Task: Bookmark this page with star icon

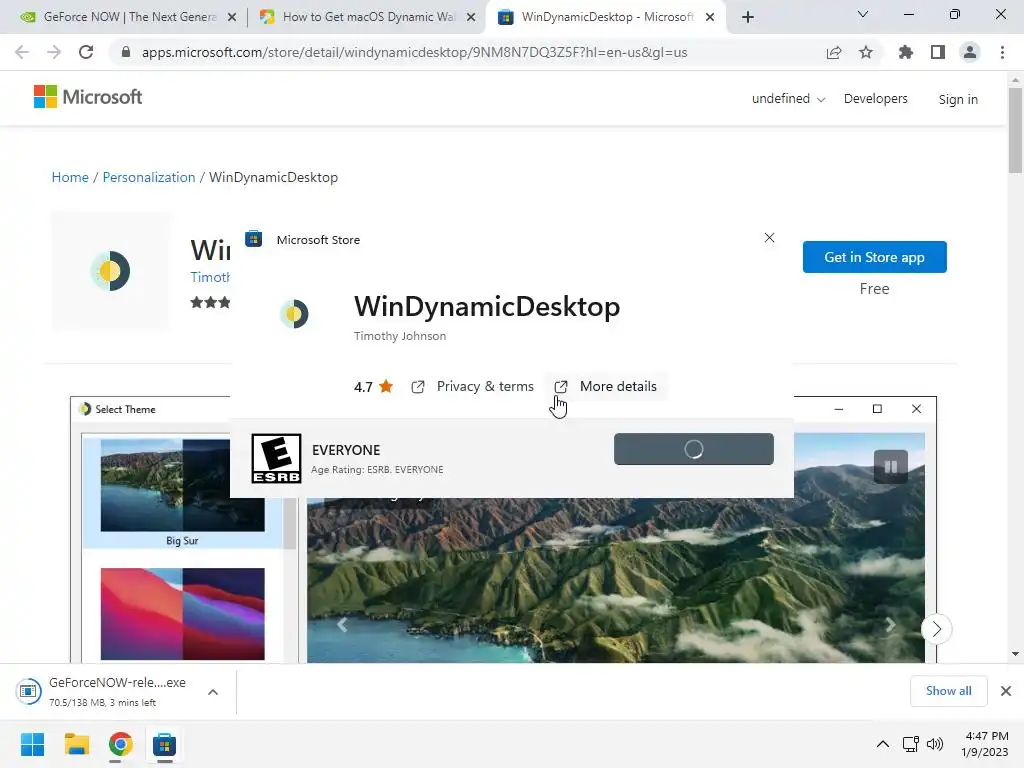Action: (866, 52)
